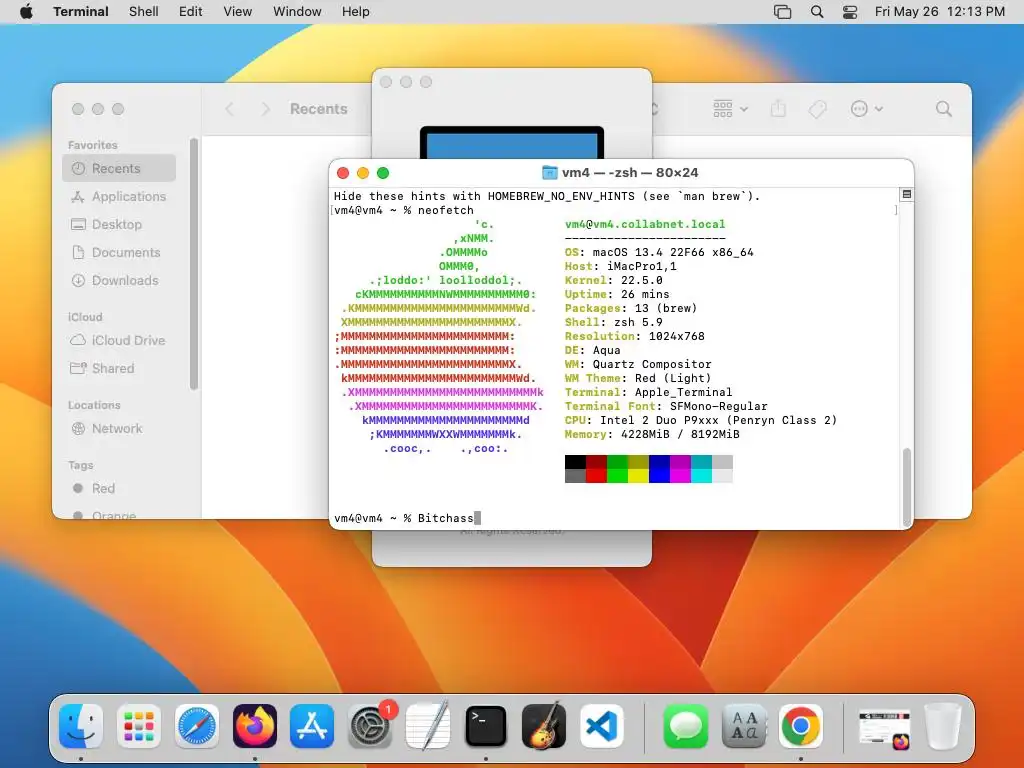
Task: Launch GarageBand from the Dock
Action: [x=544, y=726]
